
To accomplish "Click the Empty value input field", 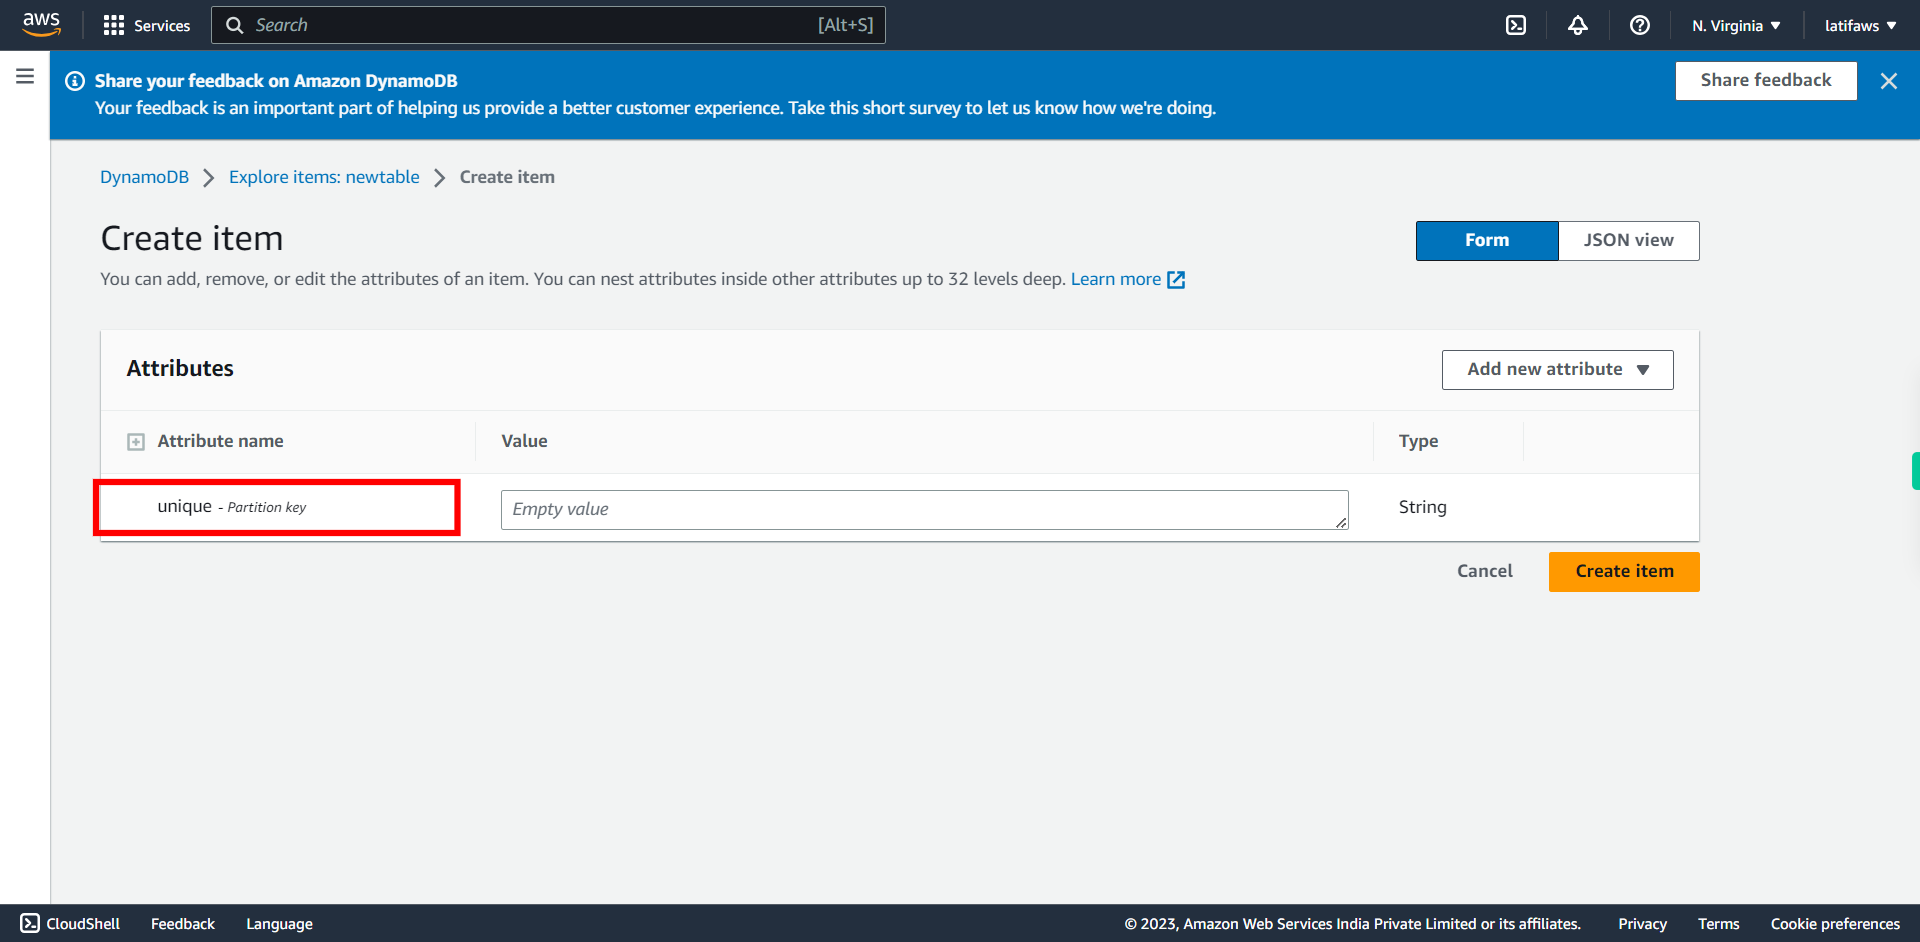I will 924,509.
